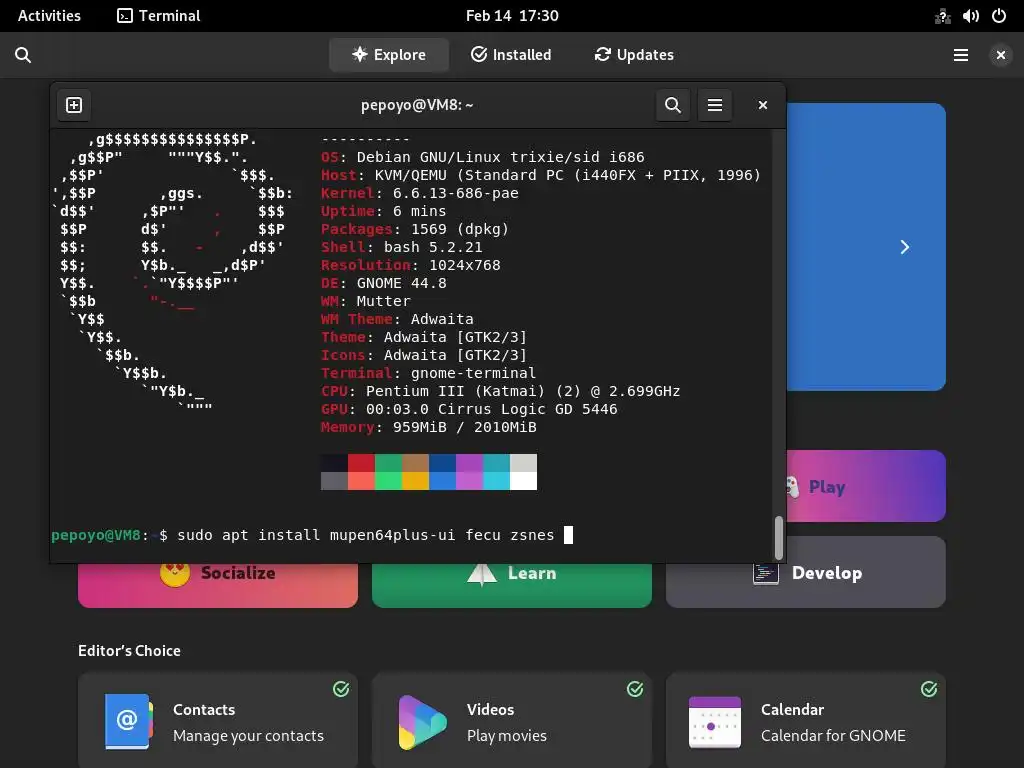Click the Calendar app icon
Image resolution: width=1024 pixels, height=768 pixels.
point(715,722)
